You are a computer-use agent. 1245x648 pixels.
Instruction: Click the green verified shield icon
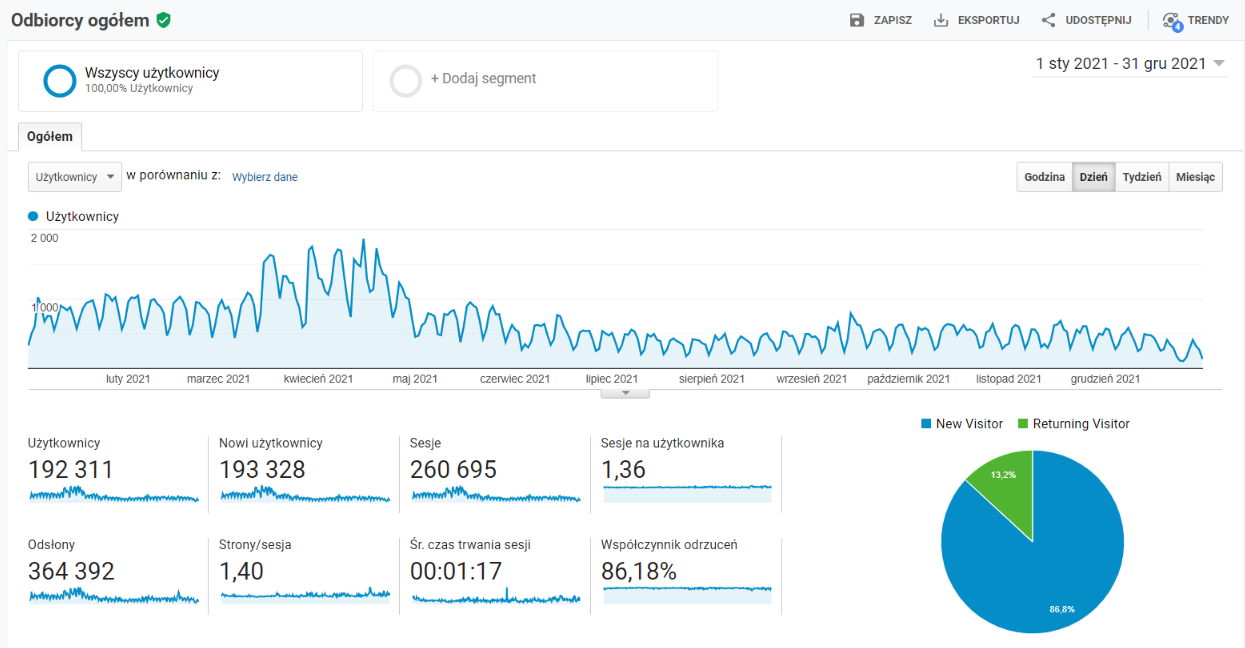tap(163, 20)
